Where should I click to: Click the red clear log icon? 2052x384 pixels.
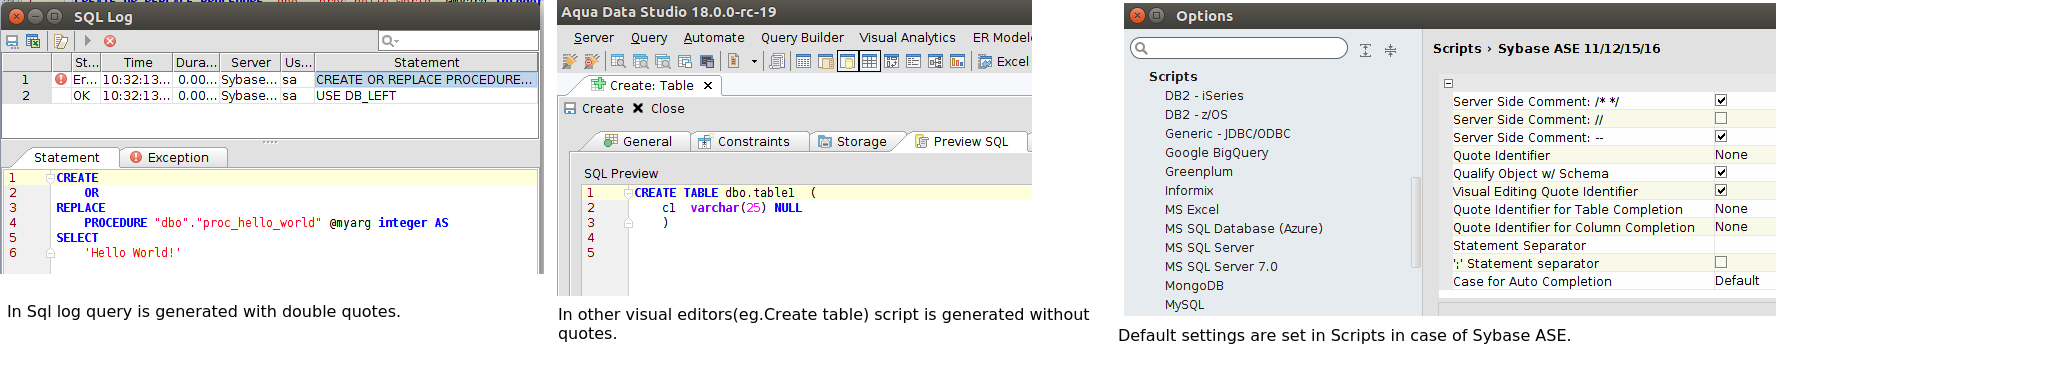pyautogui.click(x=110, y=41)
